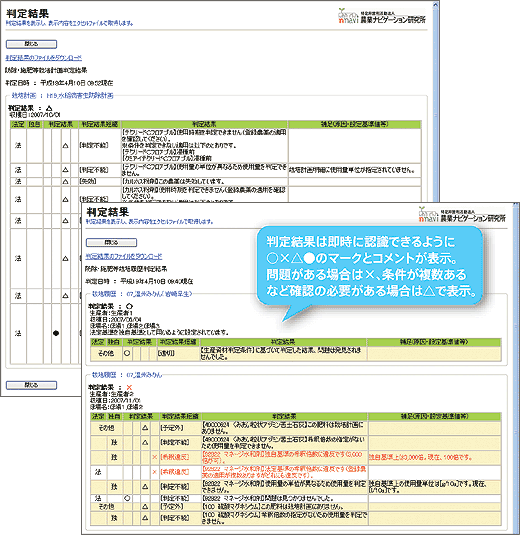Click the 判定日時 09:40現在 line in front window
The width and height of the screenshot is (520, 535).
139,281
